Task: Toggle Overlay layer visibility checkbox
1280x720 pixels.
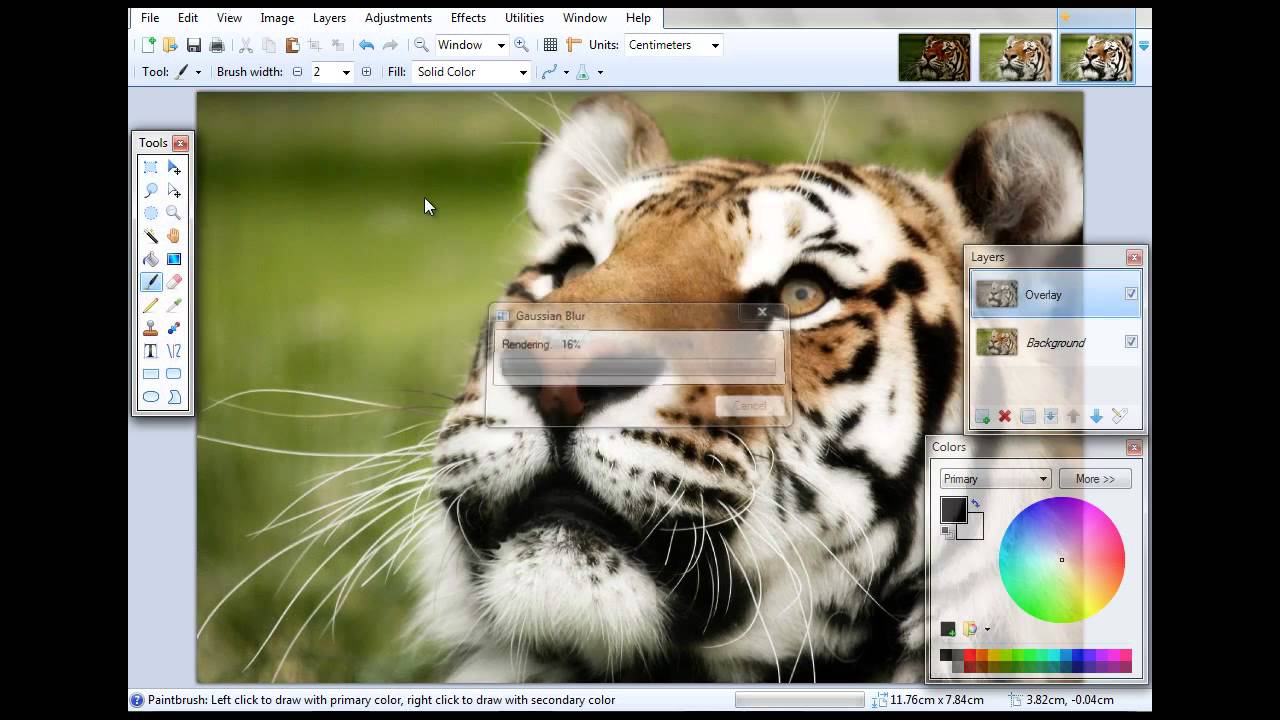Action: 1131,294
